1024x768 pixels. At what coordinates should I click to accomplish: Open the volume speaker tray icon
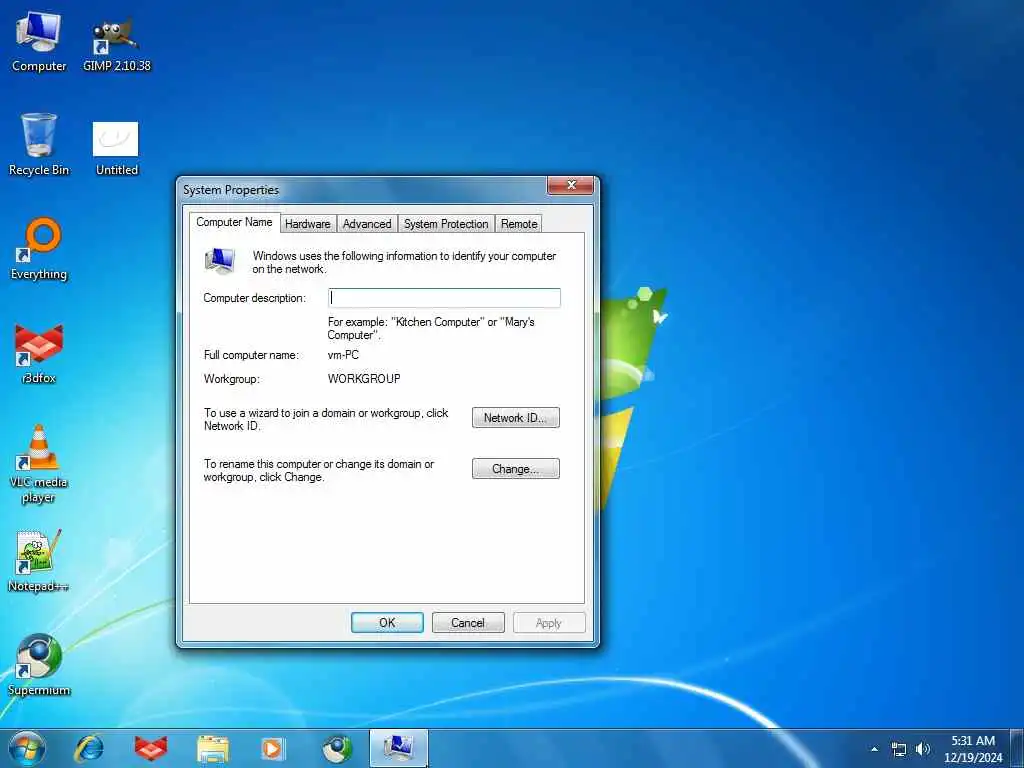pyautogui.click(x=922, y=749)
